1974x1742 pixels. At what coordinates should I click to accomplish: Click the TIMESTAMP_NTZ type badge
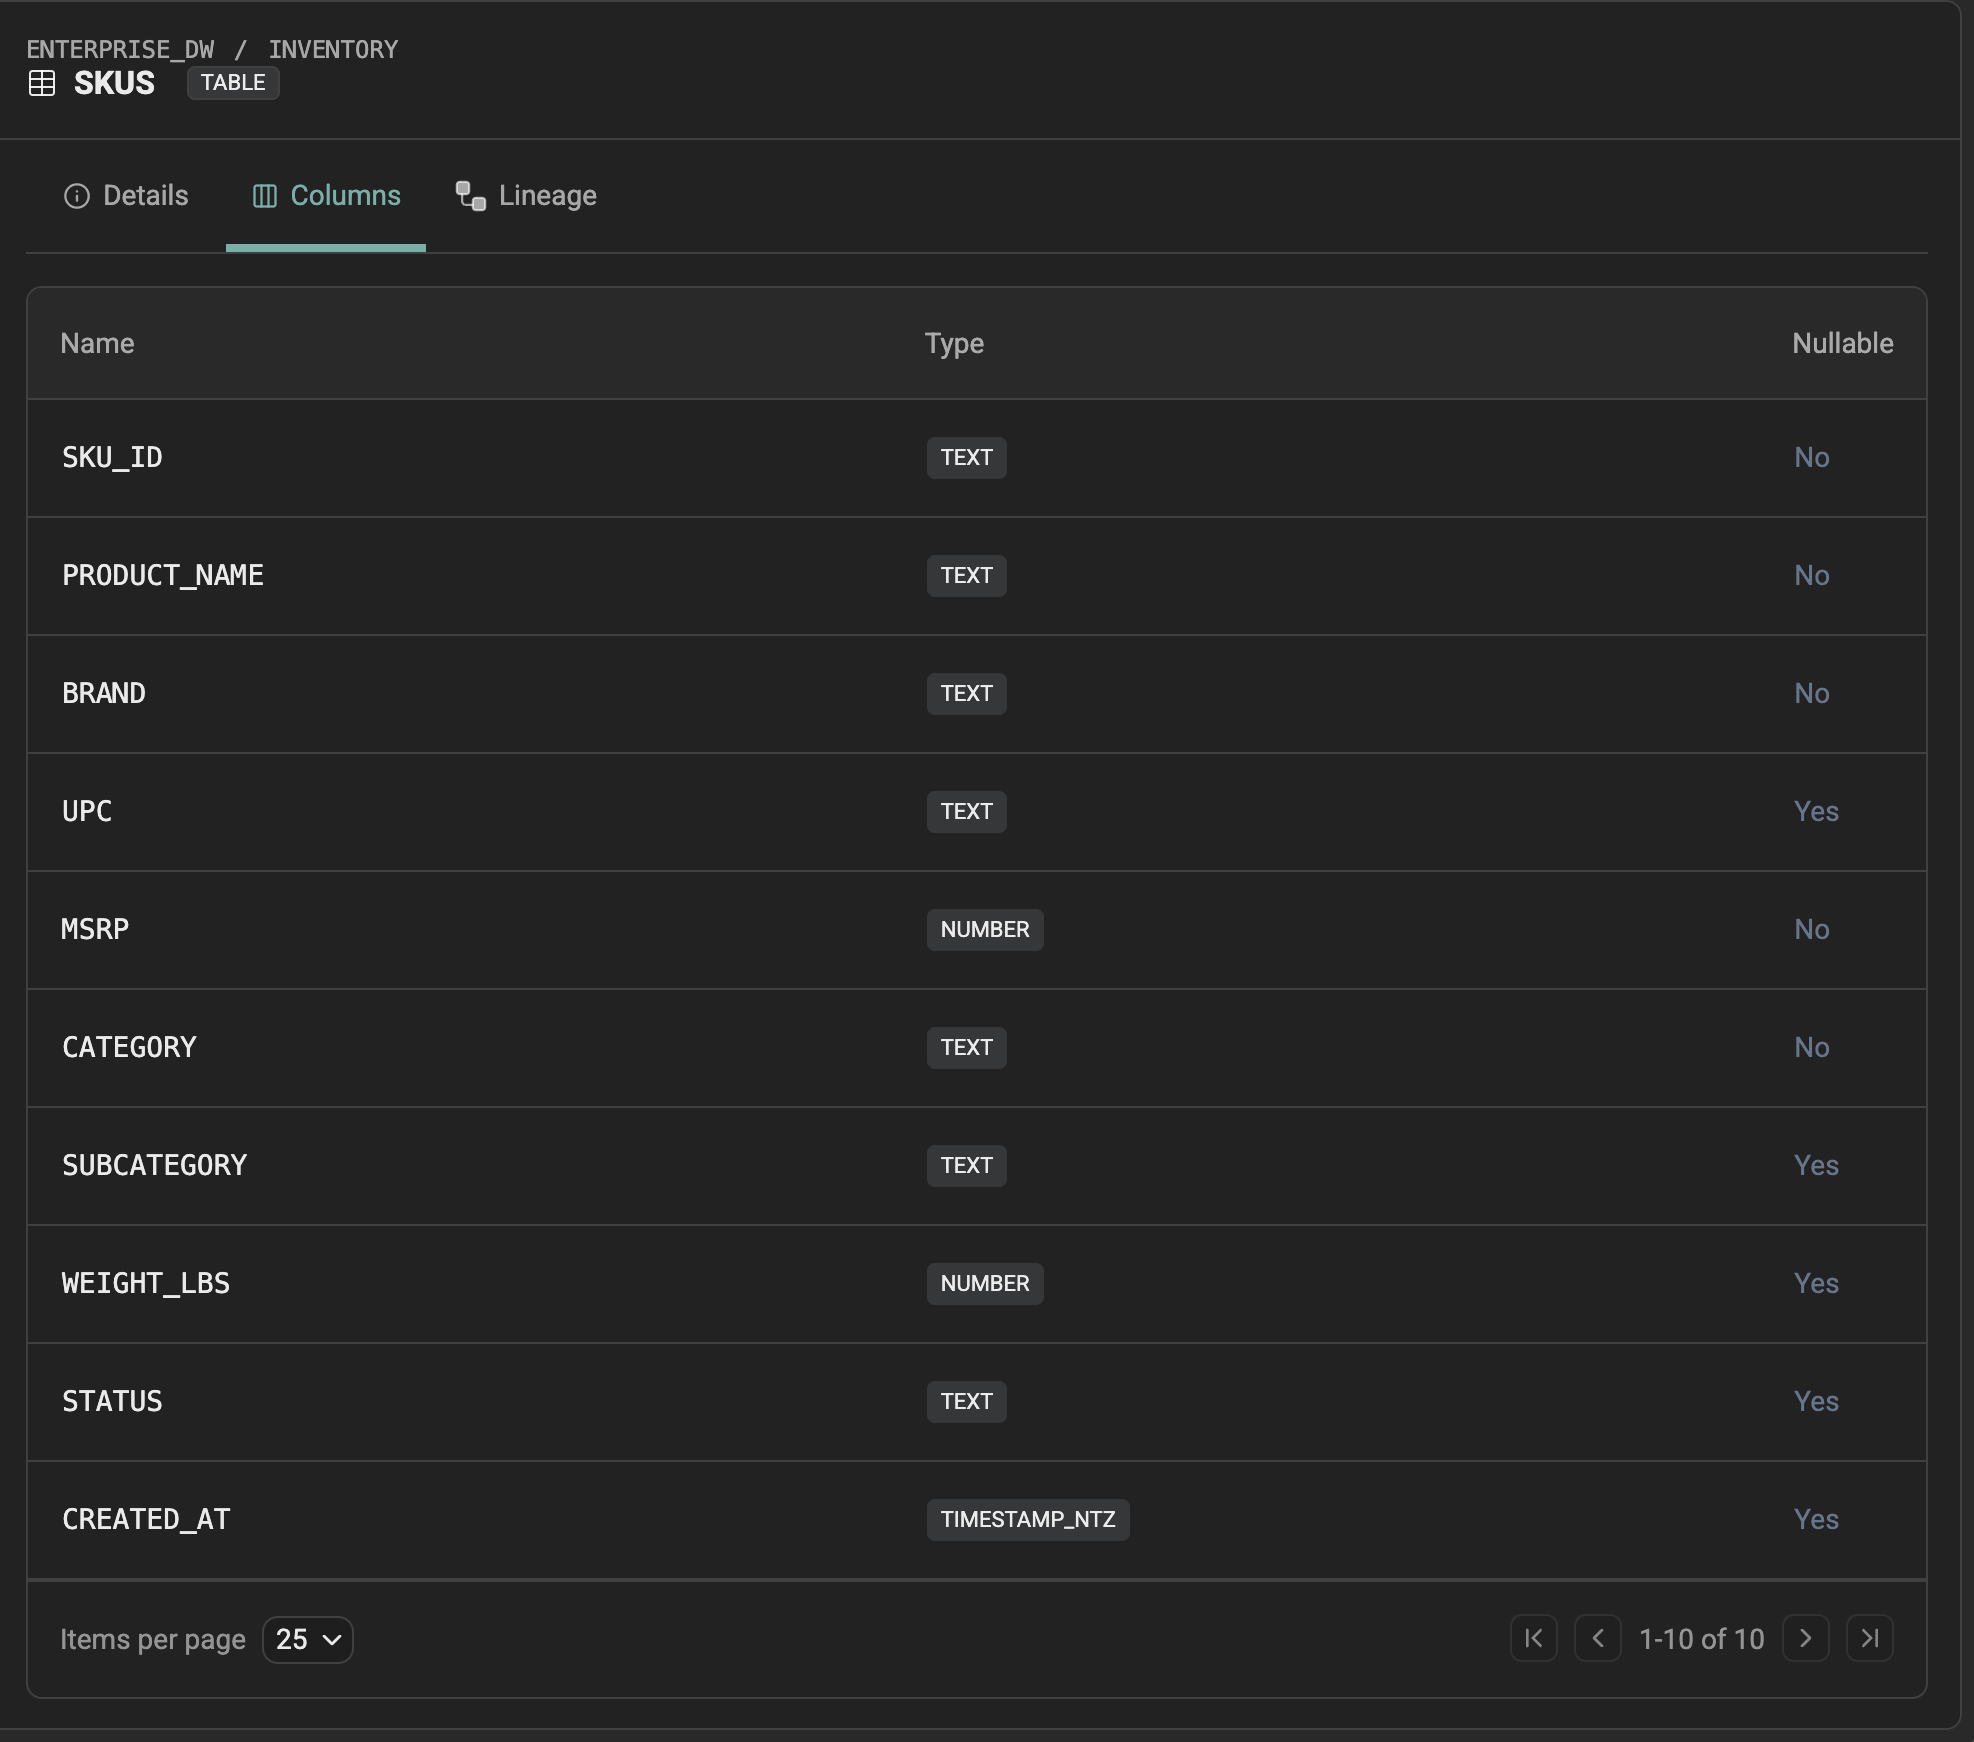tap(1027, 1519)
